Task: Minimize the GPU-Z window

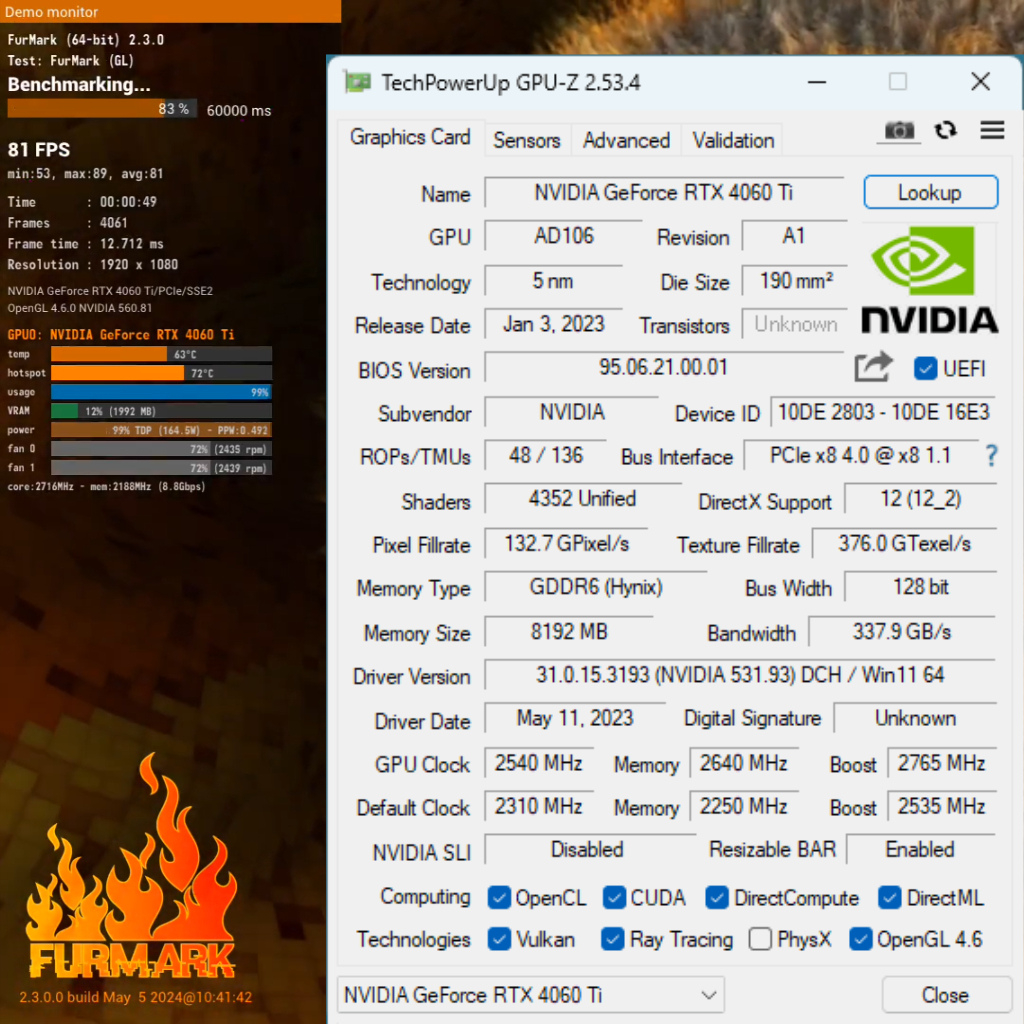Action: pyautogui.click(x=816, y=82)
